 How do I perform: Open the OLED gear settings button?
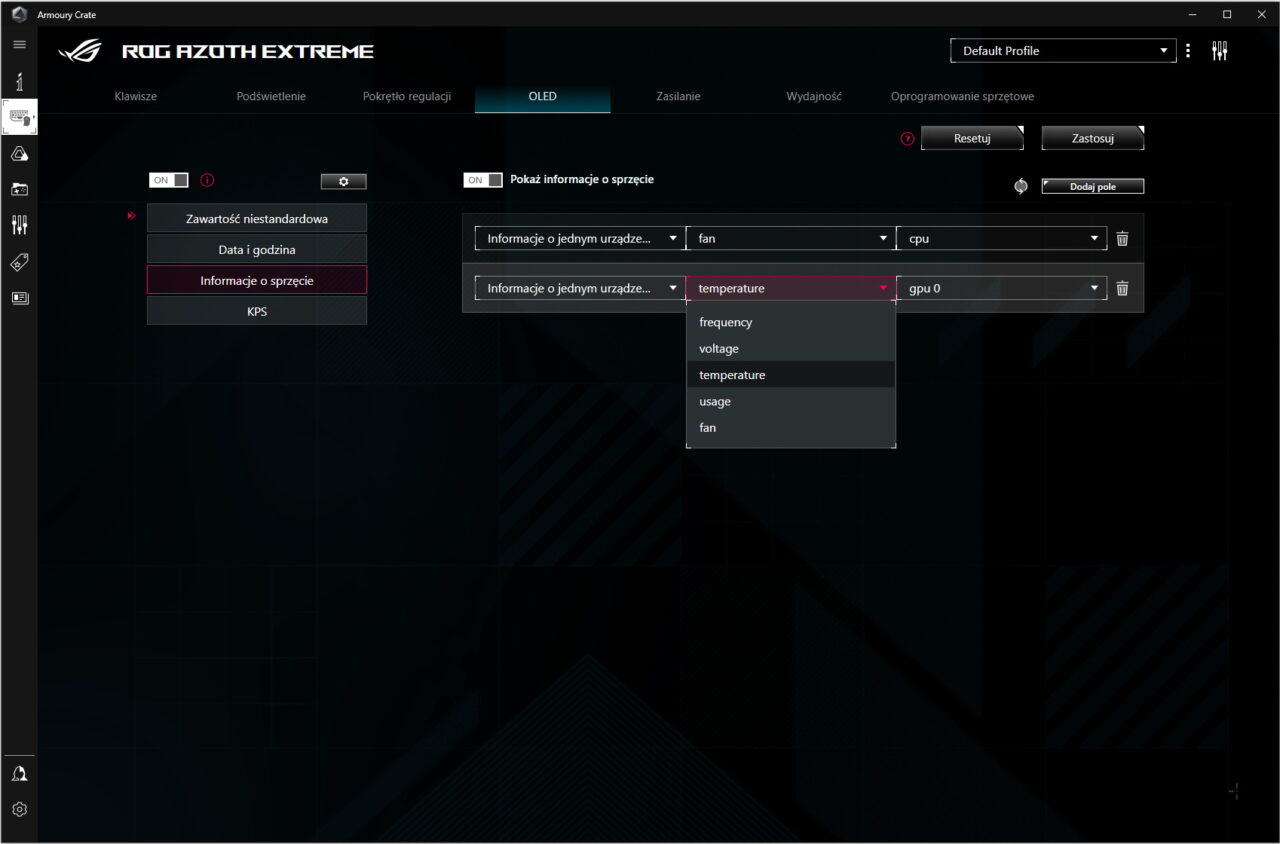344,181
